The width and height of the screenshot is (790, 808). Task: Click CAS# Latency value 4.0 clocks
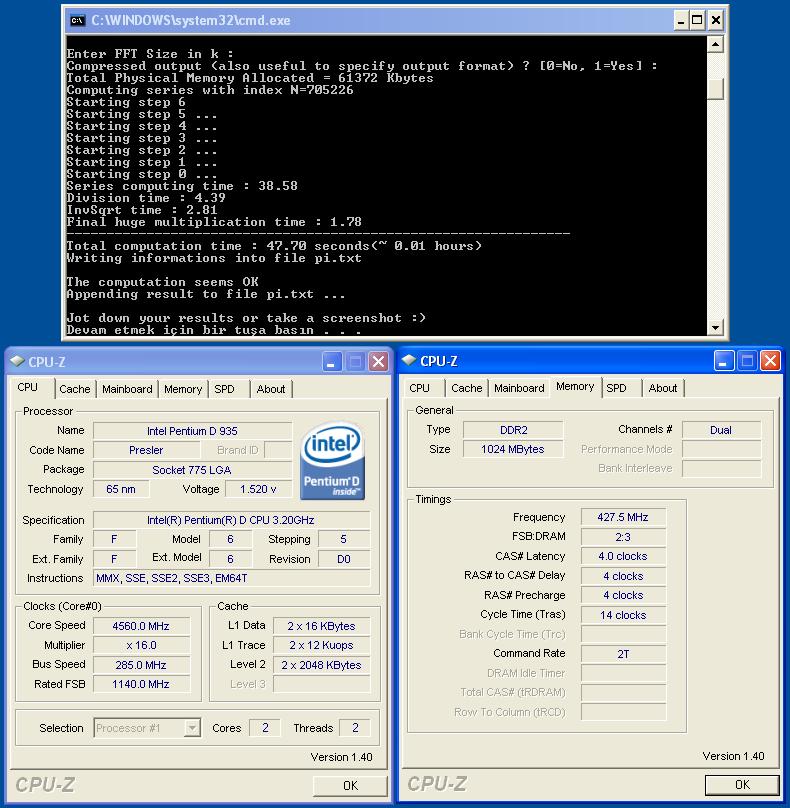pos(623,557)
